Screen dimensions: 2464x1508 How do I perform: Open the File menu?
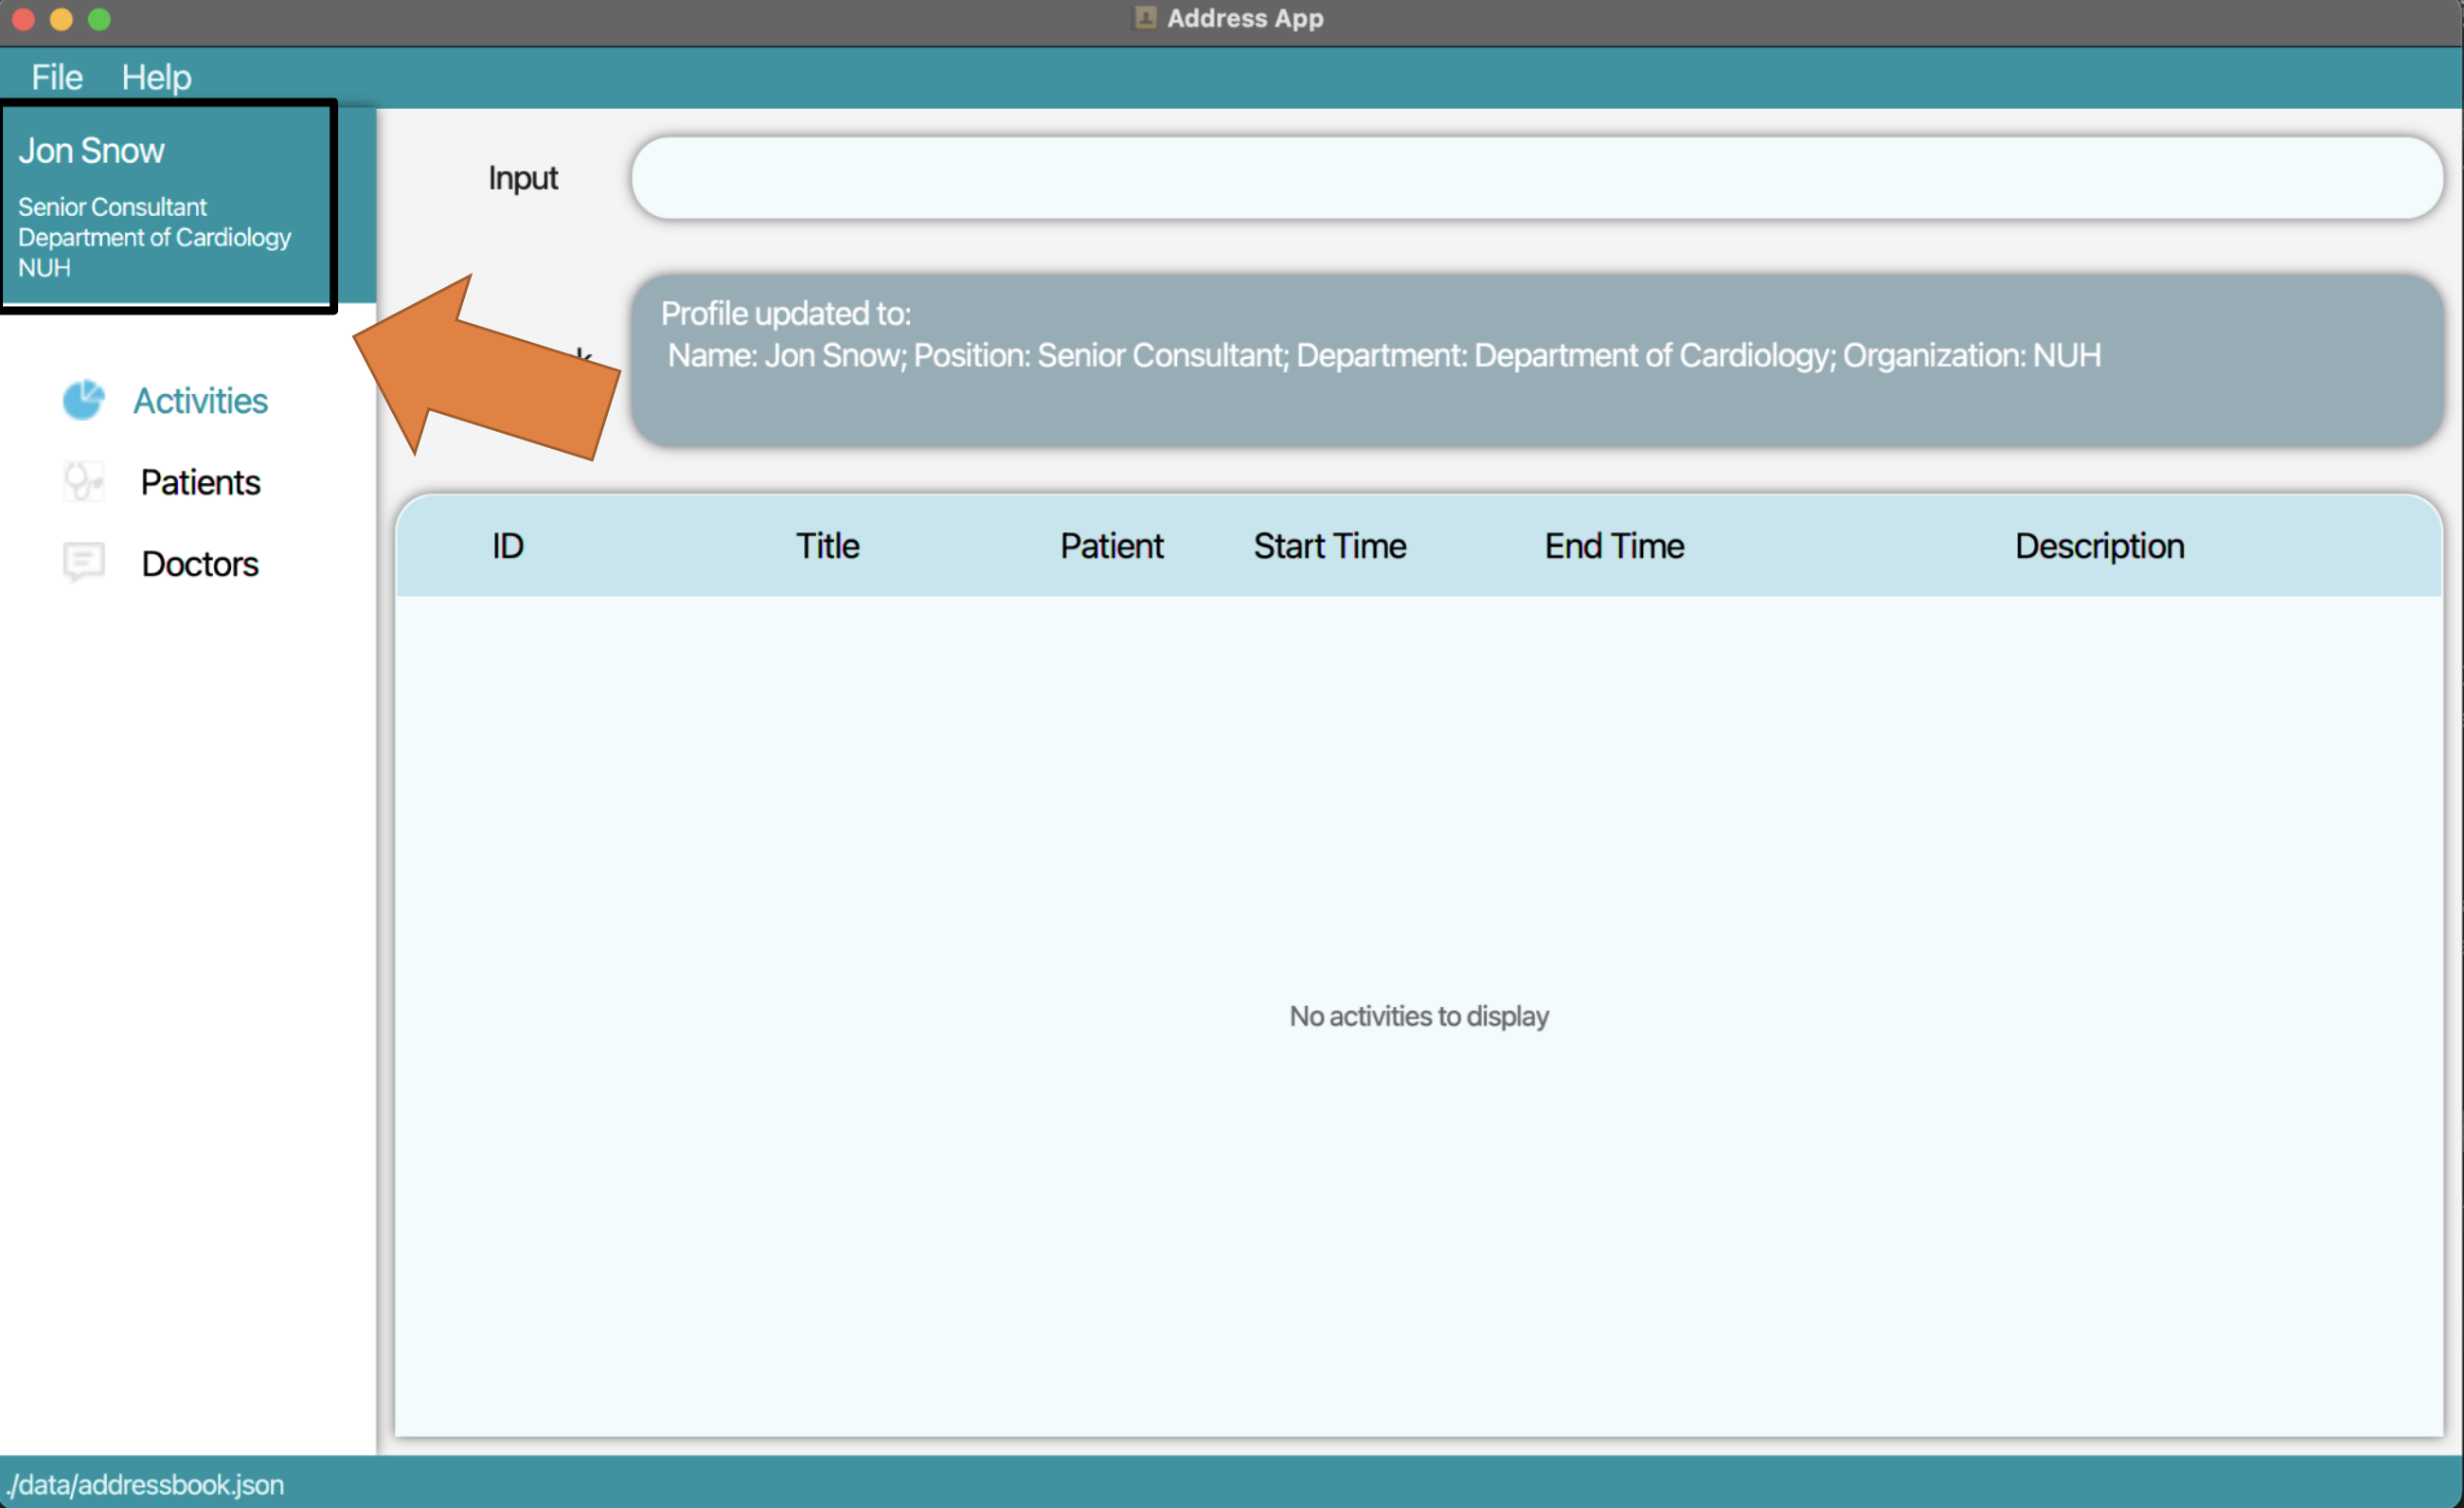pyautogui.click(x=56, y=77)
